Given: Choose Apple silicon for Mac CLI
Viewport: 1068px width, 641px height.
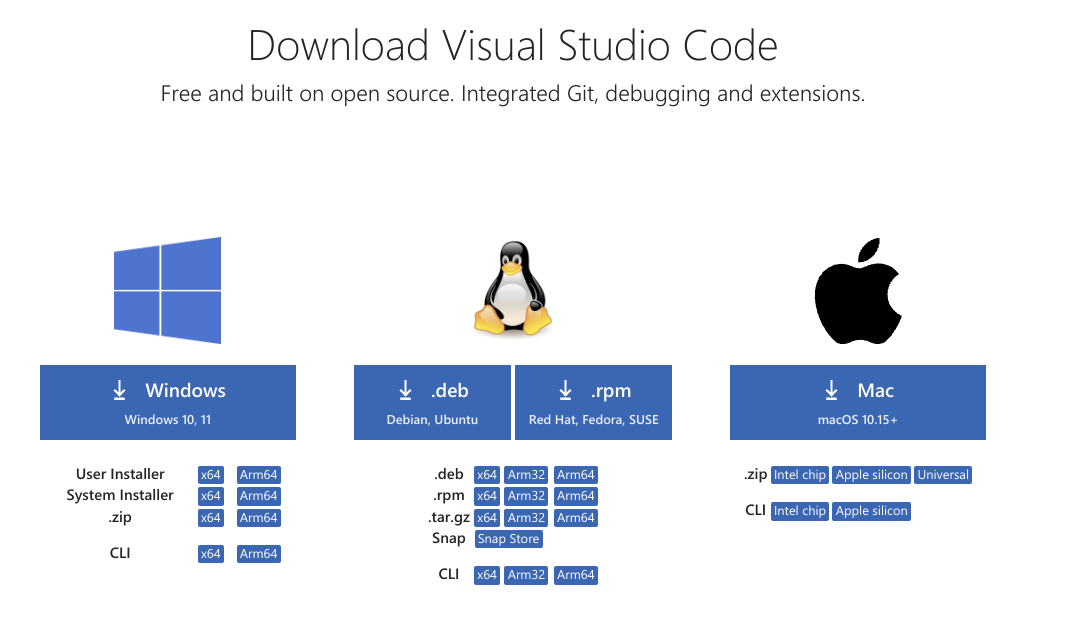Looking at the screenshot, I should (x=872, y=511).
